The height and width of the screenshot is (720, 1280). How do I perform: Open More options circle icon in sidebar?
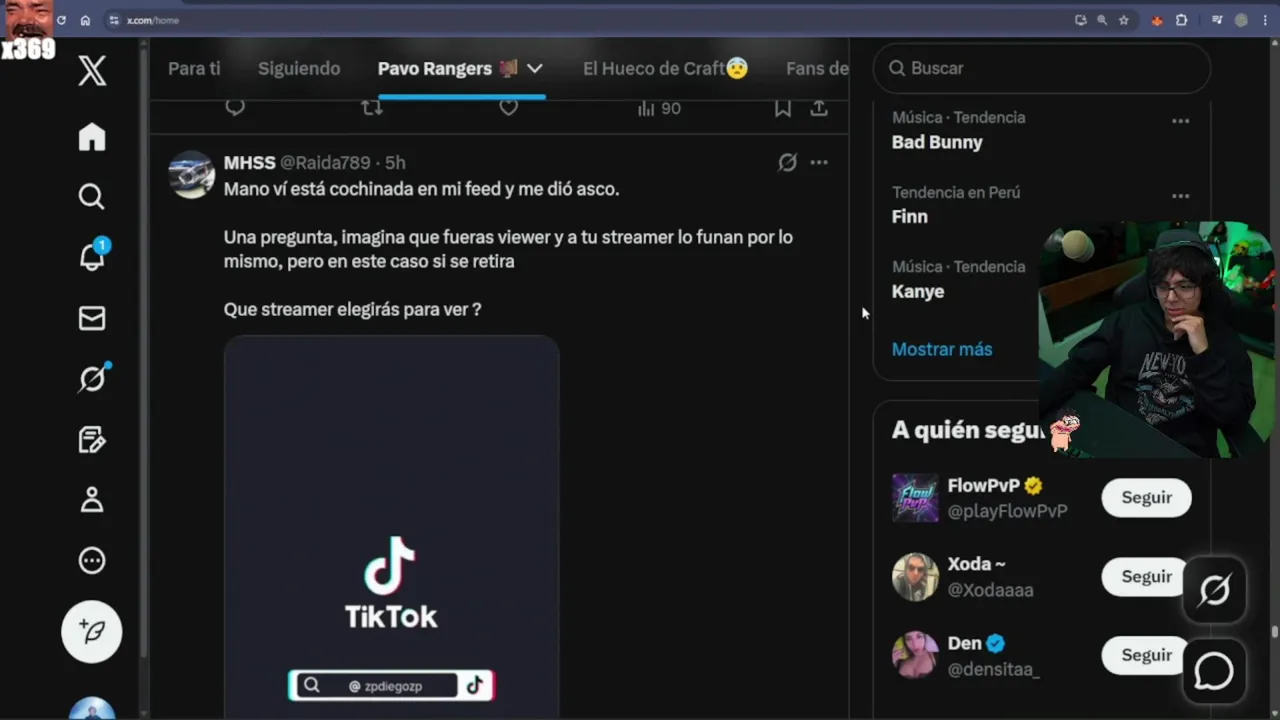tap(92, 561)
